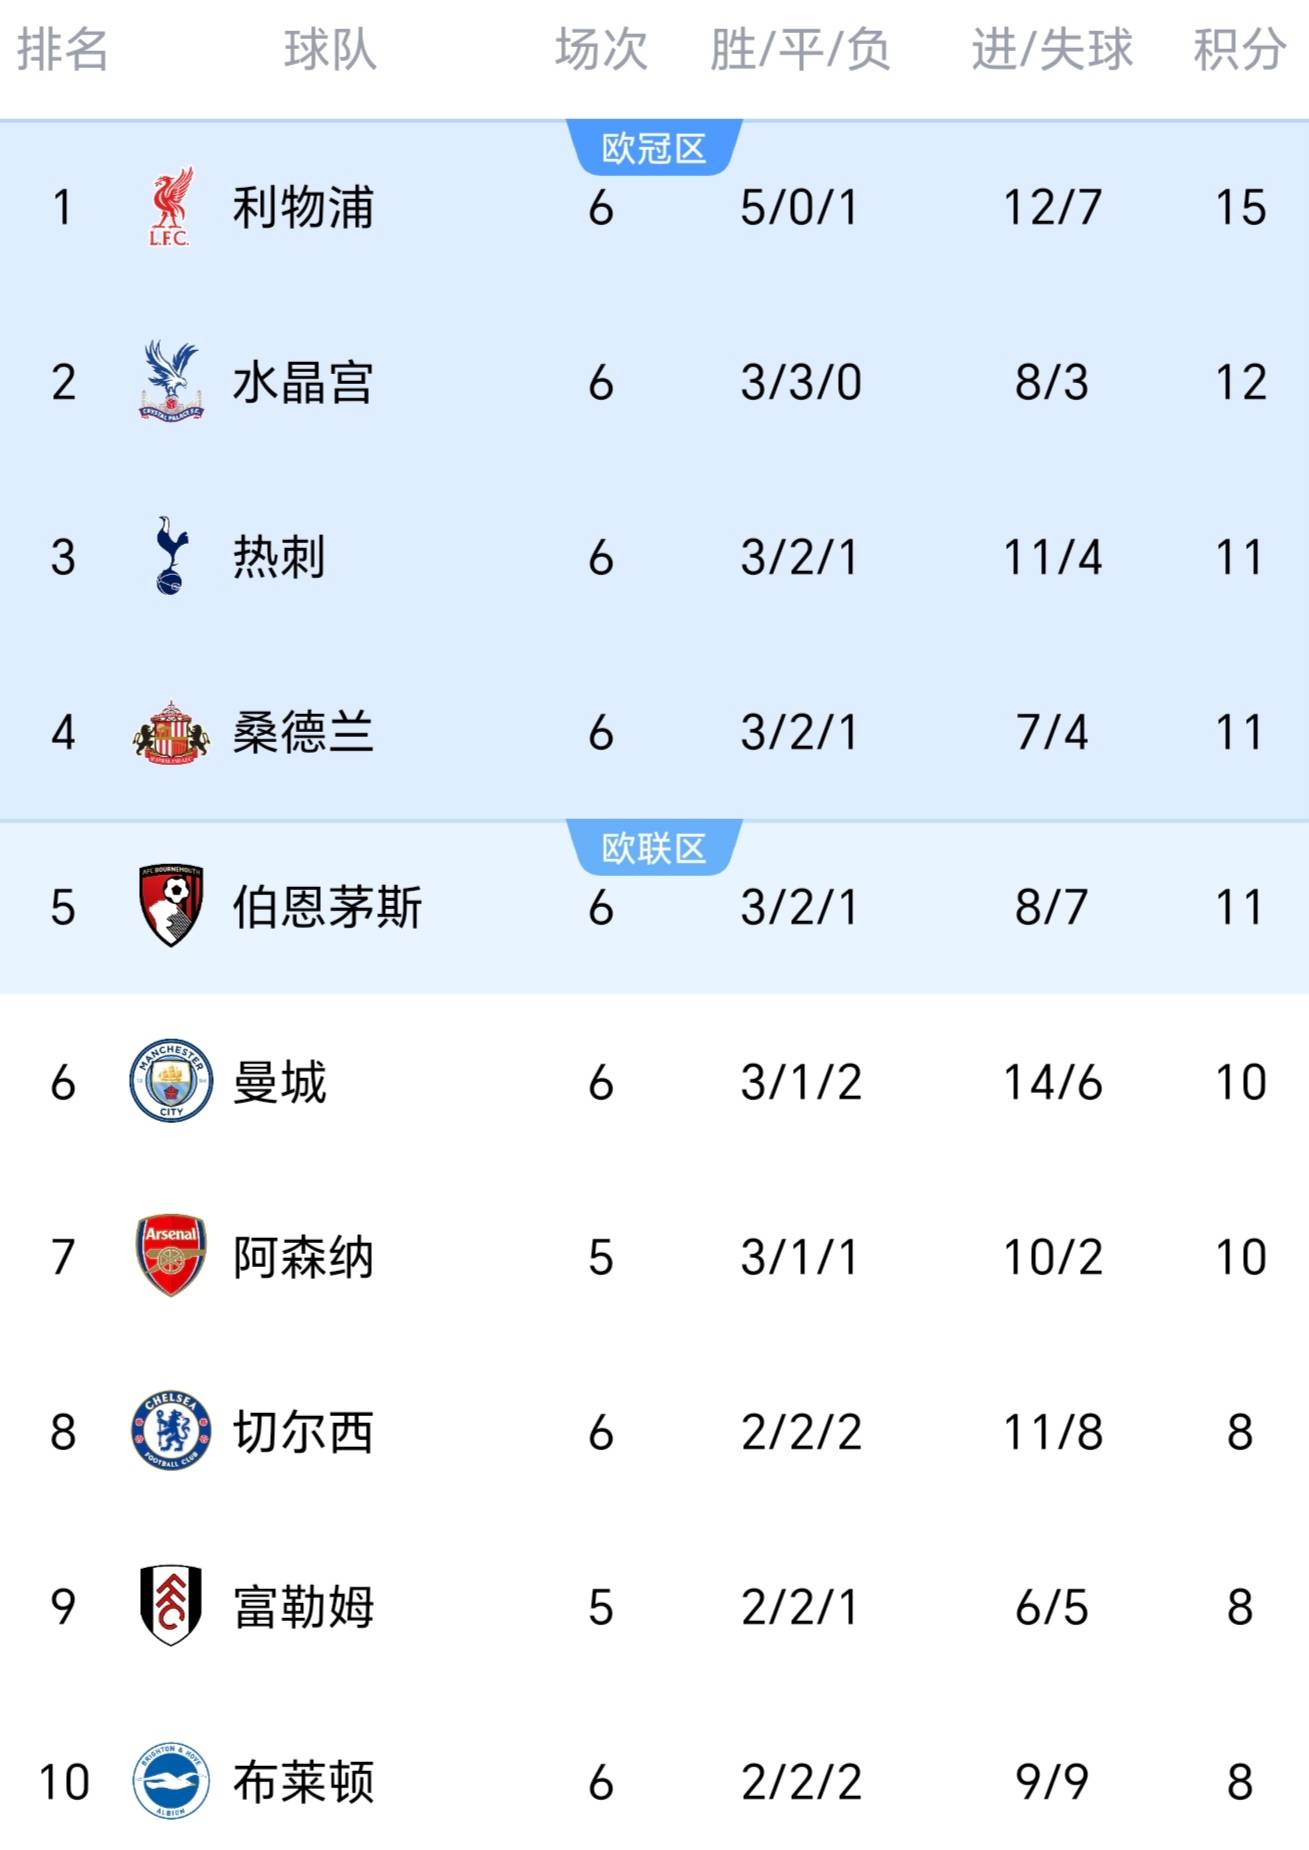Click the Liverpool club crest

tap(171, 207)
